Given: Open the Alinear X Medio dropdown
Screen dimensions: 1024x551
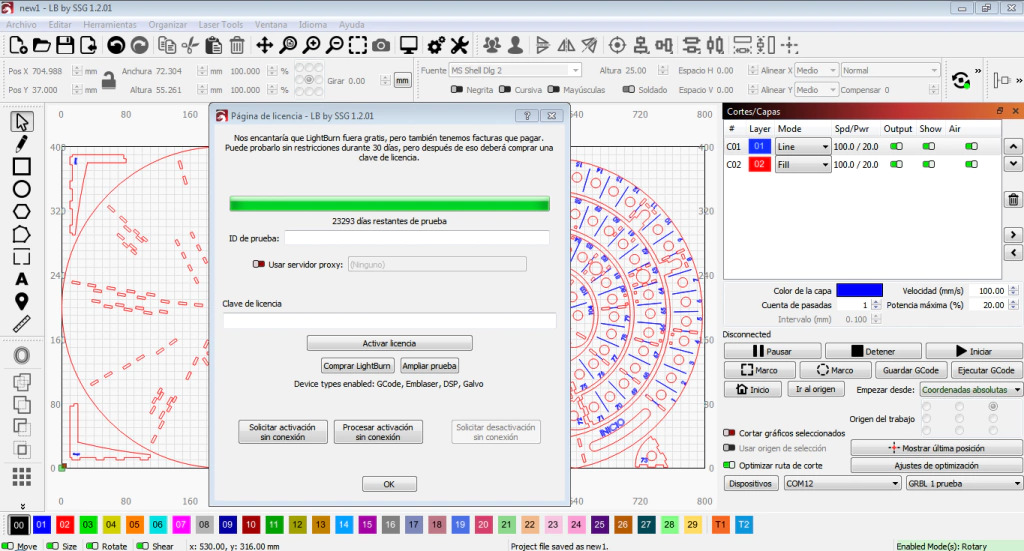Looking at the screenshot, I should [x=816, y=71].
